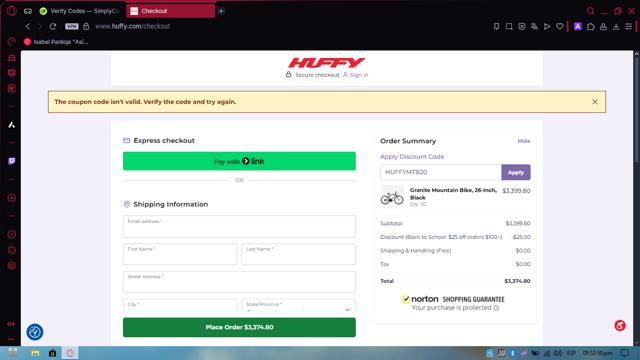Screen dimensions: 640x360
Task: Toggle the VPN badge in the address bar
Action: [71, 26]
